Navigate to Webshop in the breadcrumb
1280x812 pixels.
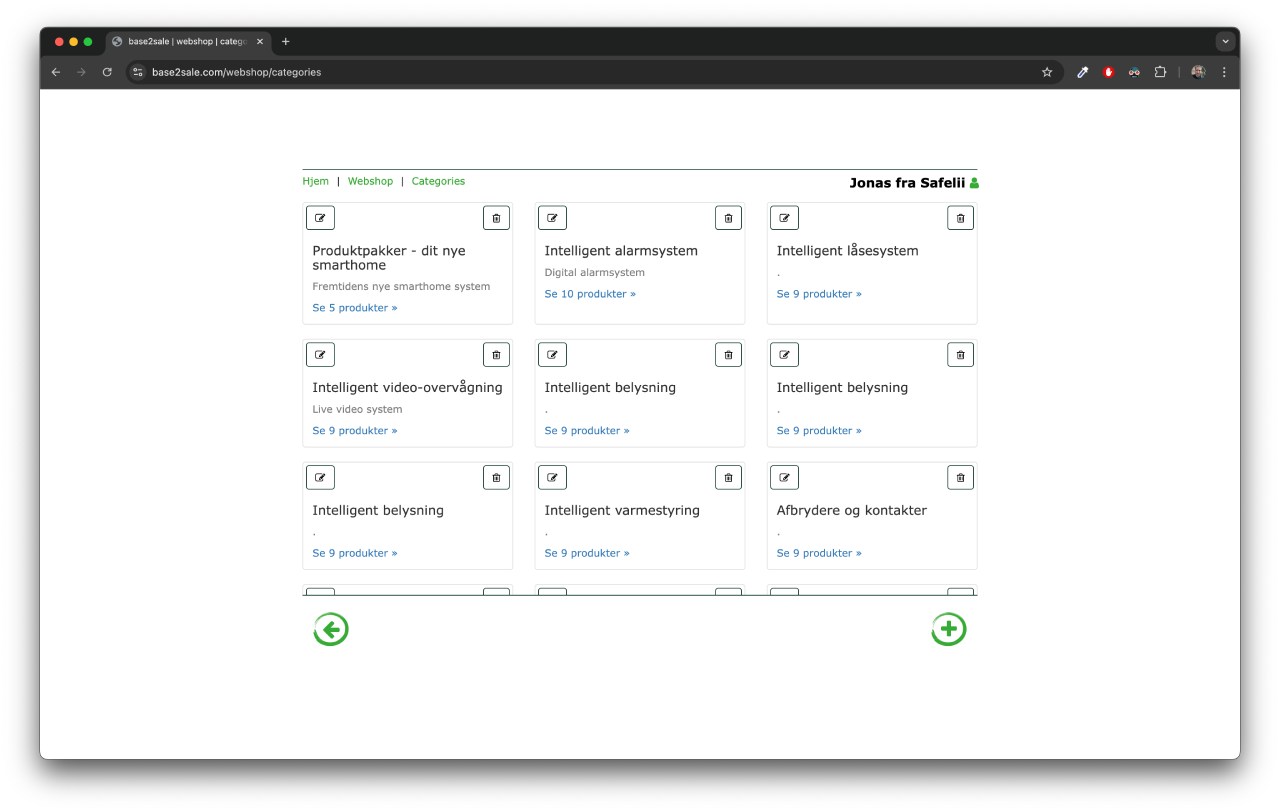[x=370, y=181]
